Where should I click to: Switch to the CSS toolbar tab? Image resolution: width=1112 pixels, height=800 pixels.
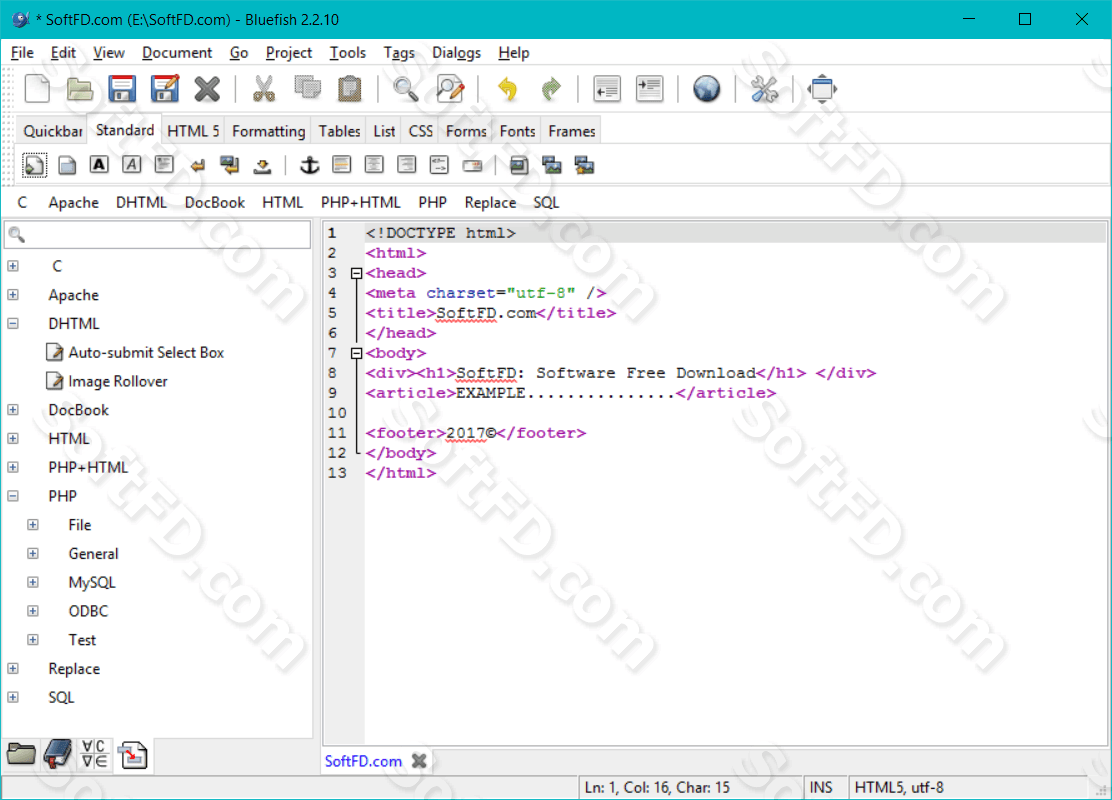421,131
